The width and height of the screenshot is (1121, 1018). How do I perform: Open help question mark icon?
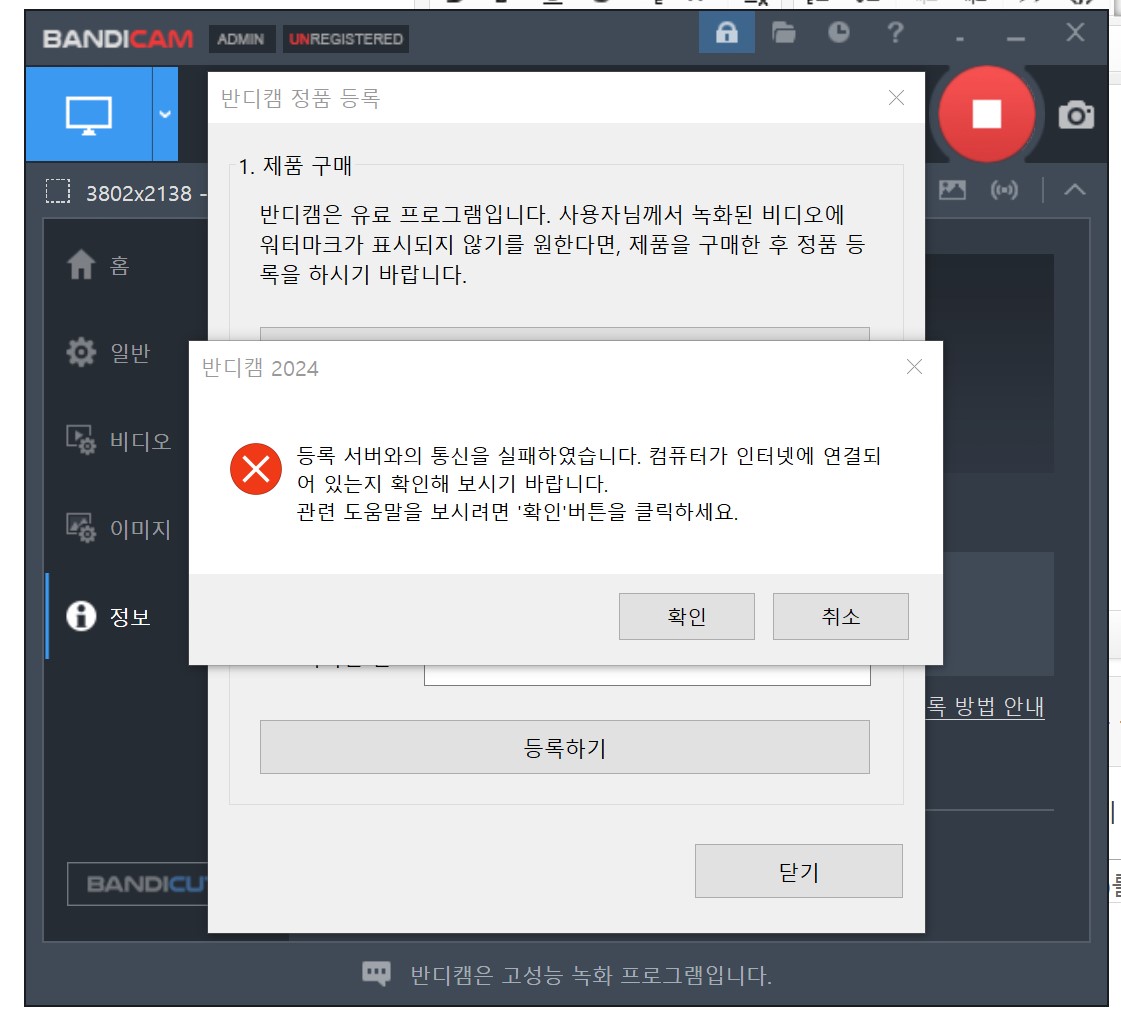tap(895, 32)
